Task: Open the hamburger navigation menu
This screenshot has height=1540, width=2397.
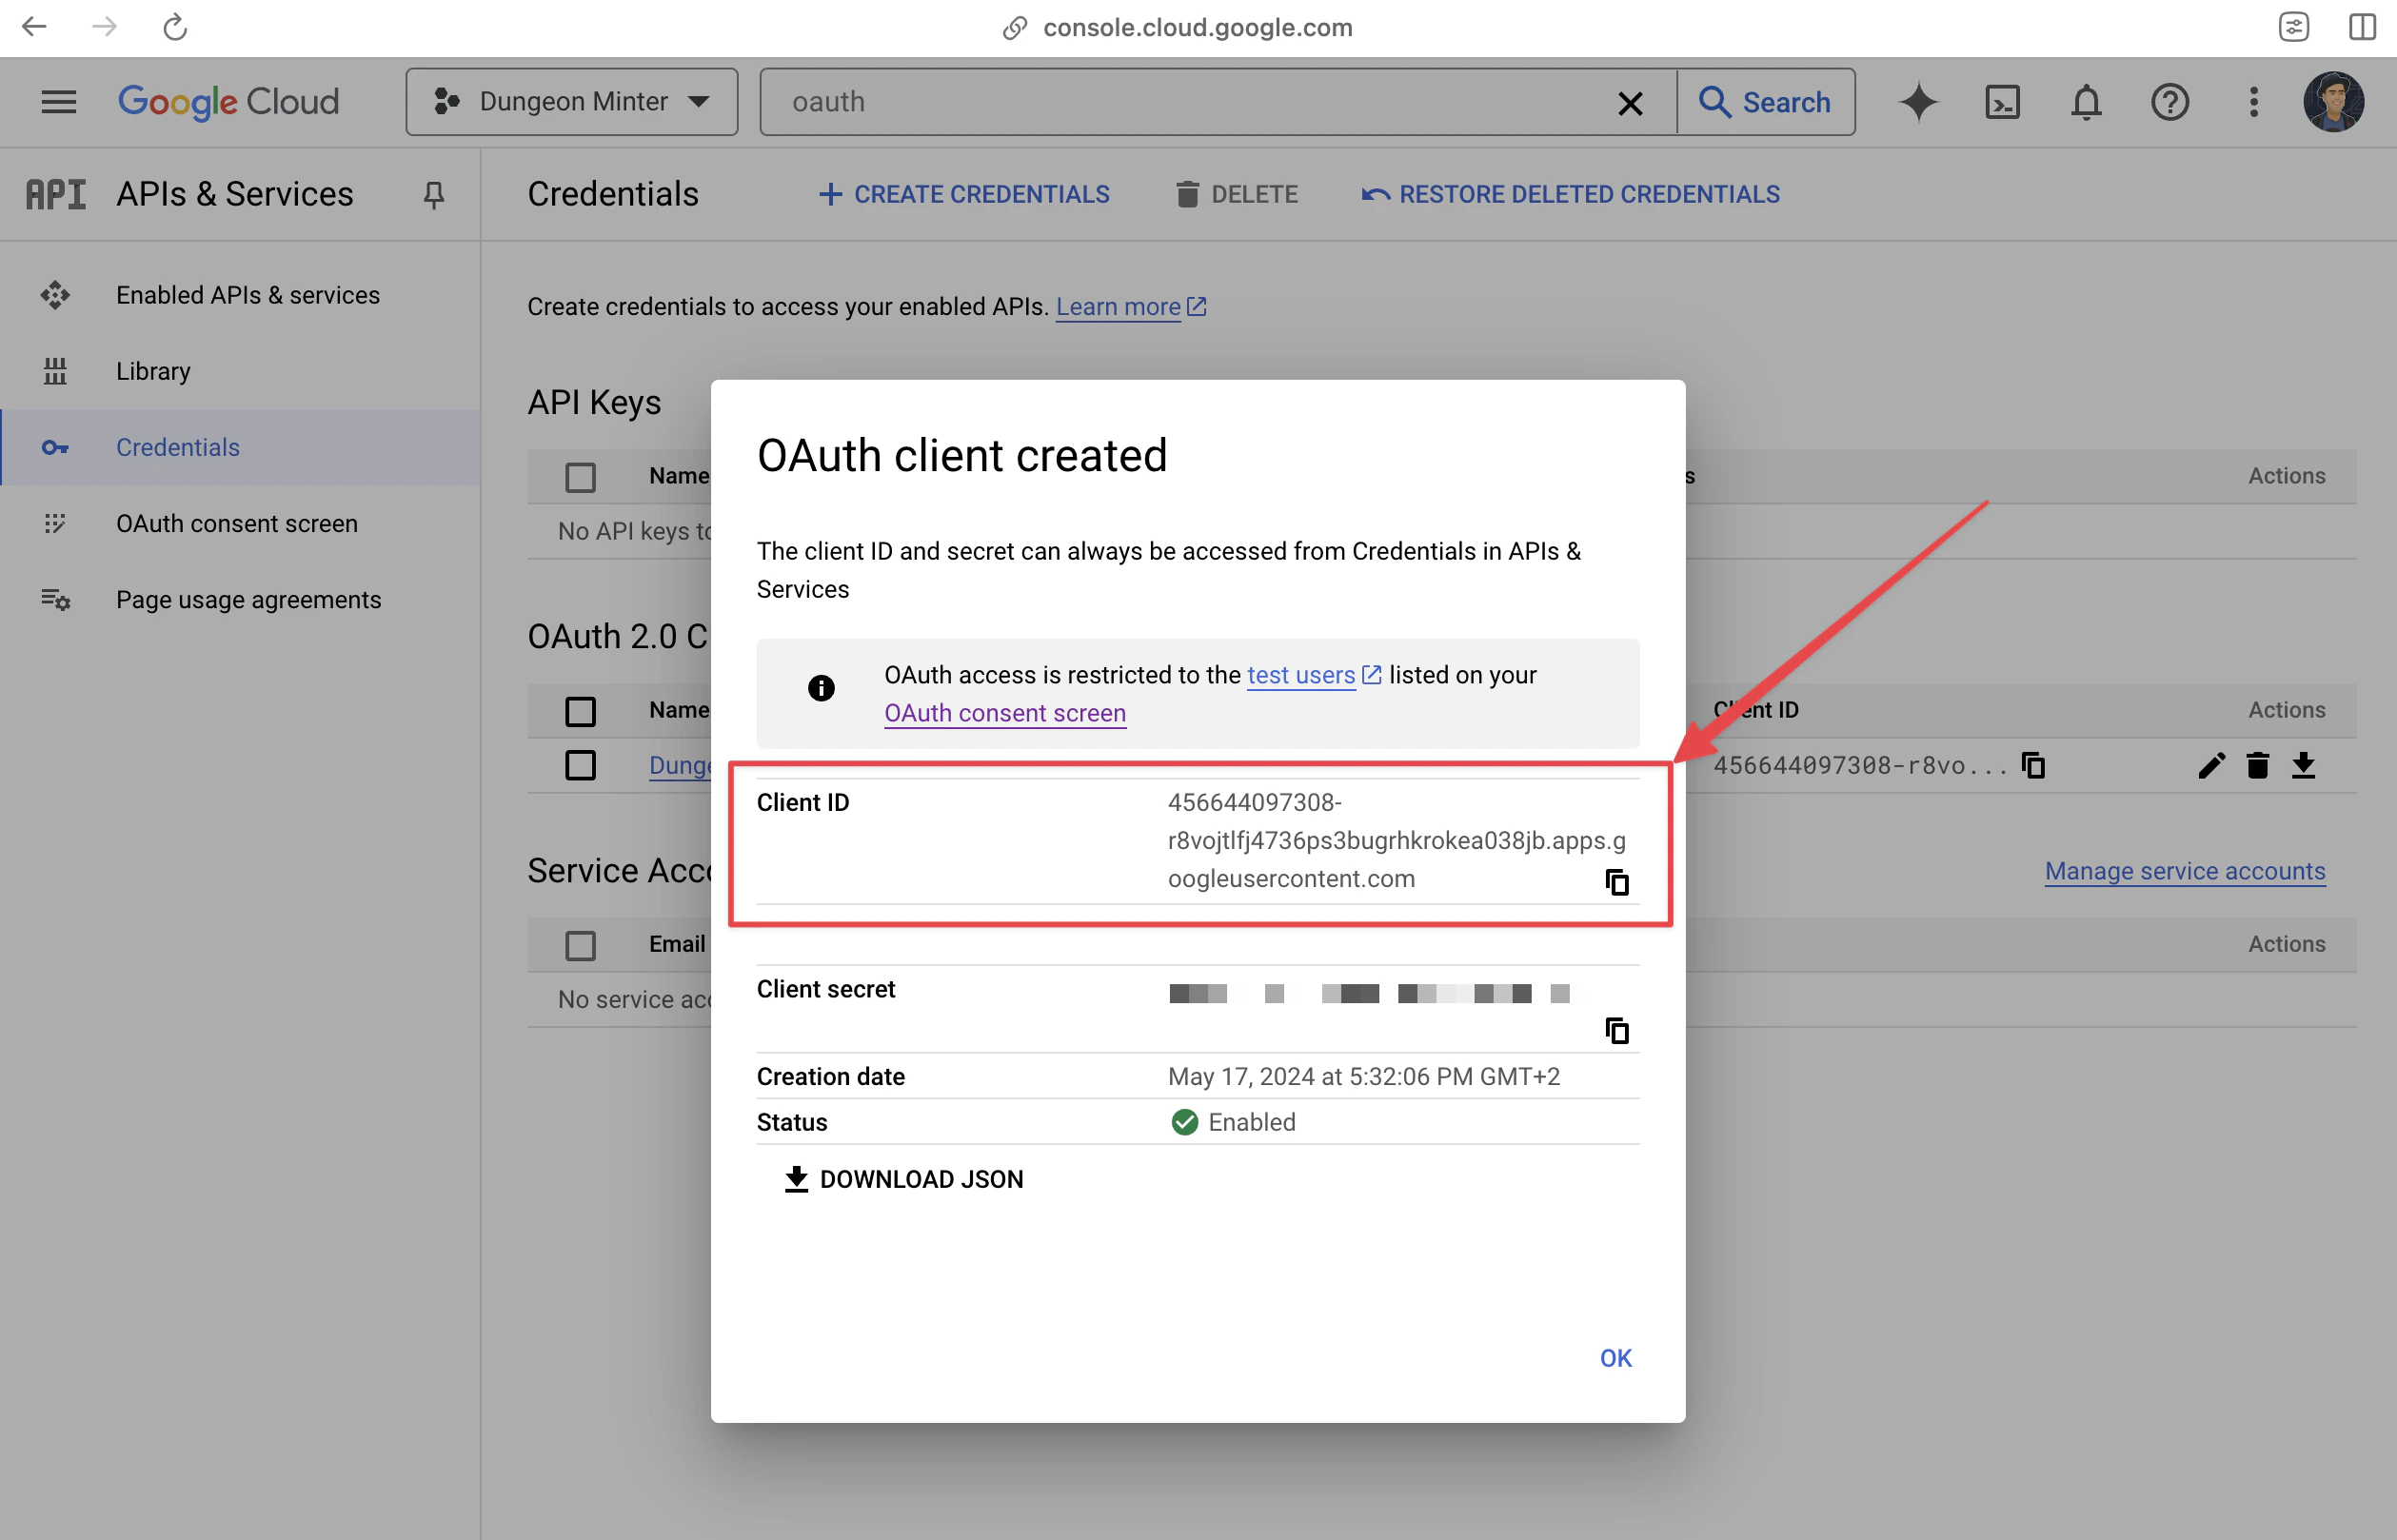Action: 59,102
